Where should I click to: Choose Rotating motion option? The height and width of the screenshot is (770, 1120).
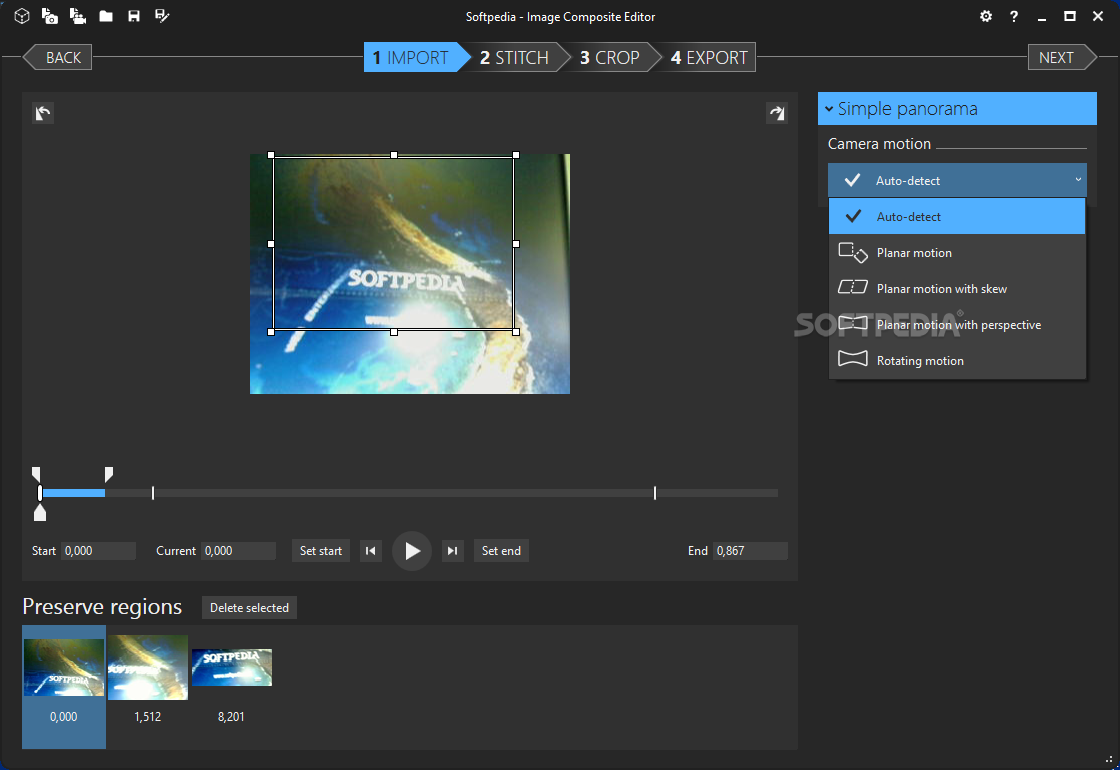(x=956, y=361)
